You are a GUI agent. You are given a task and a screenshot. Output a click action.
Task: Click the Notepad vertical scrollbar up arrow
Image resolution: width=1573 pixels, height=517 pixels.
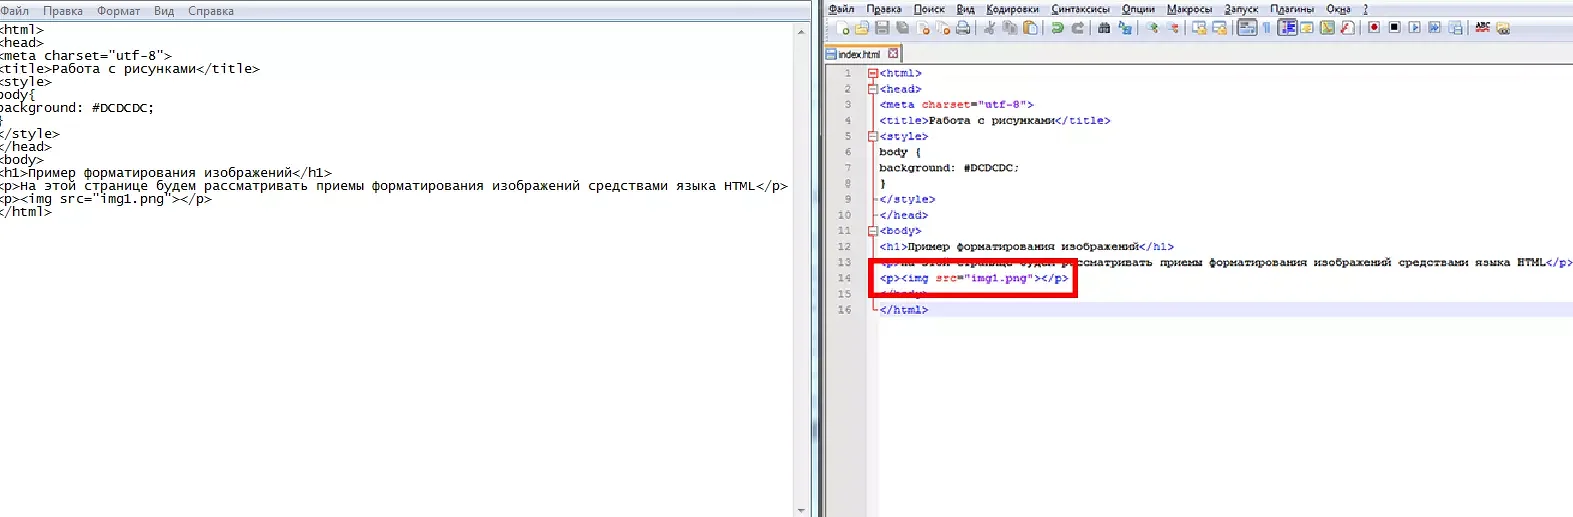801,32
